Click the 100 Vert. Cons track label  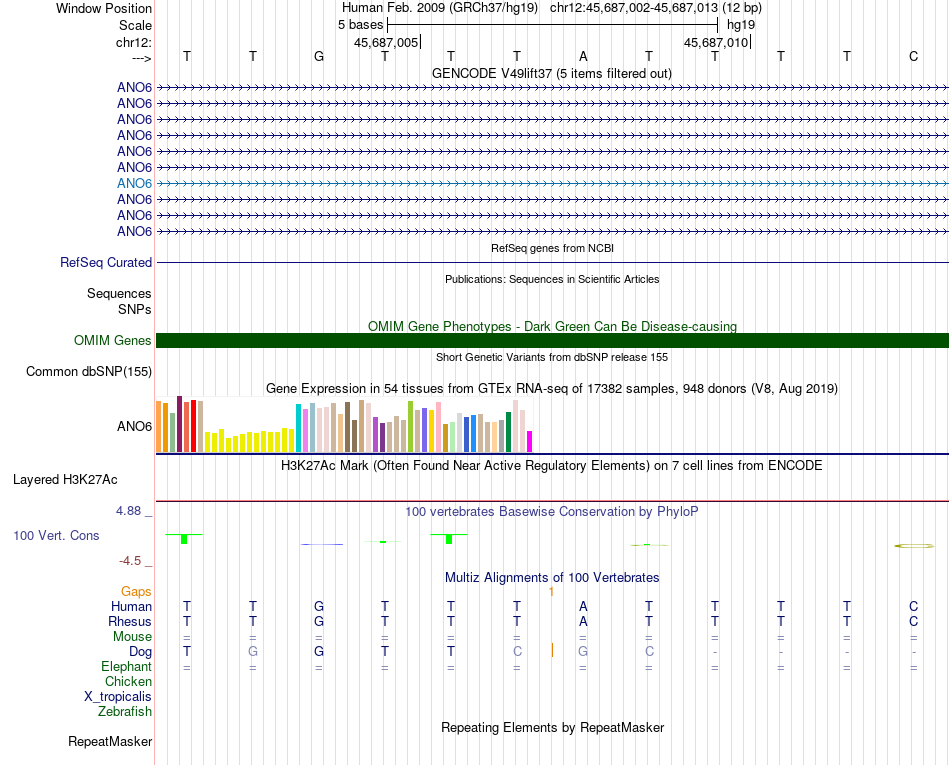[x=56, y=535]
